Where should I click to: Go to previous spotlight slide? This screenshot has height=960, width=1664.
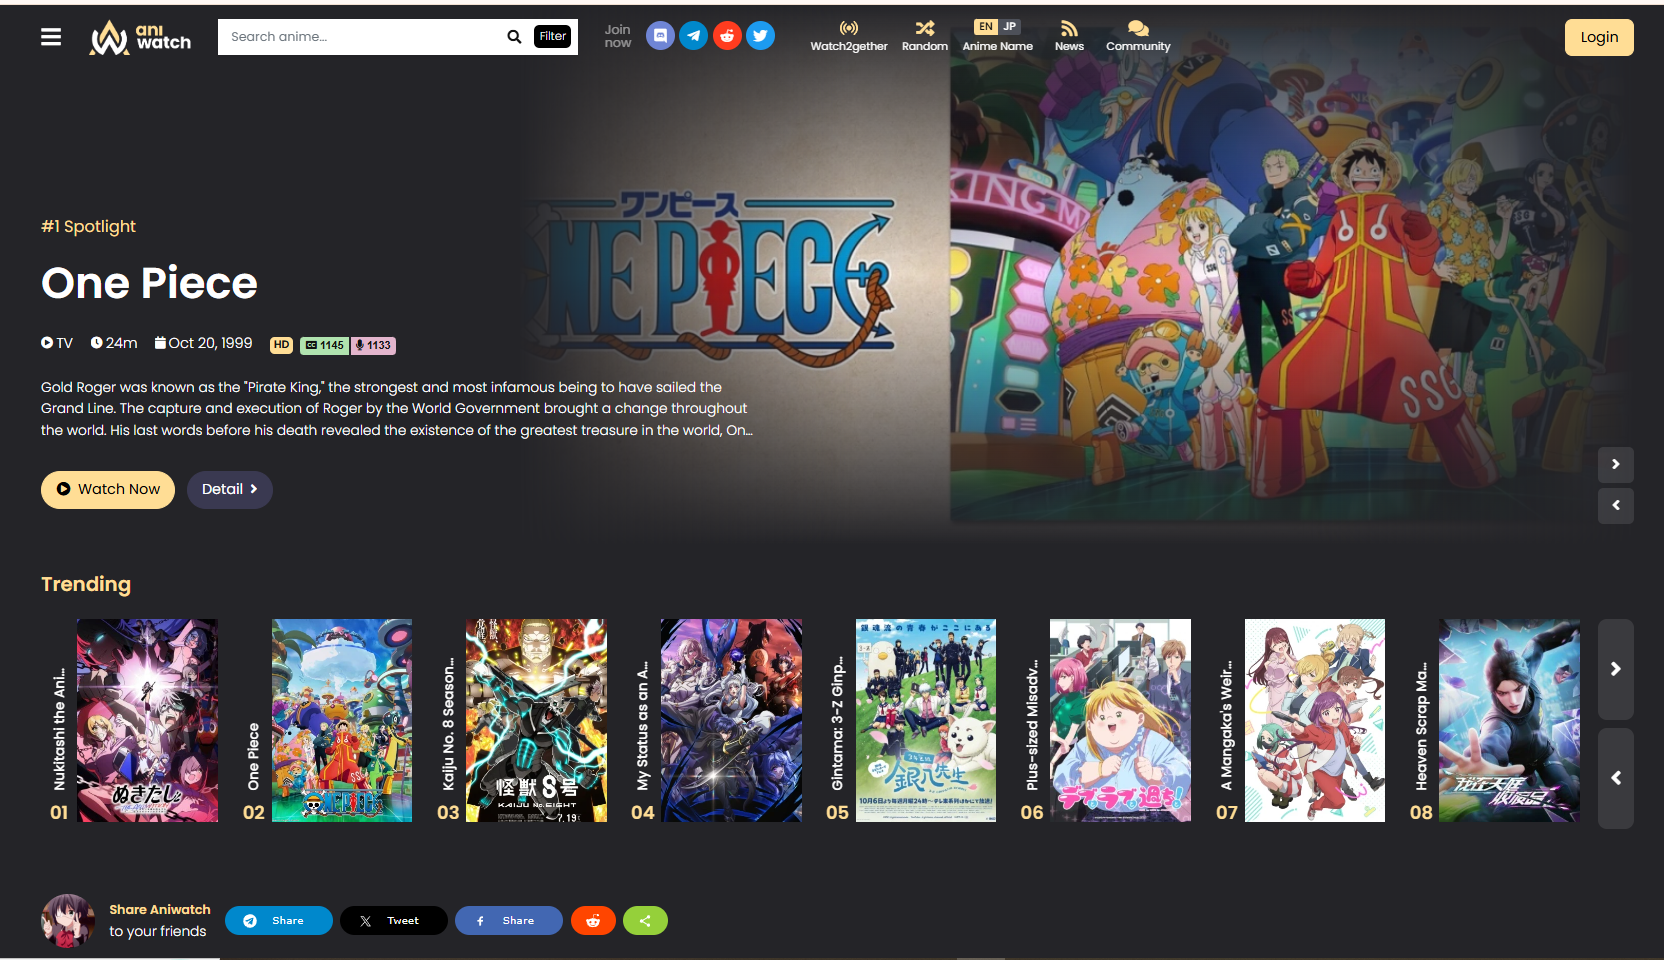1616,506
